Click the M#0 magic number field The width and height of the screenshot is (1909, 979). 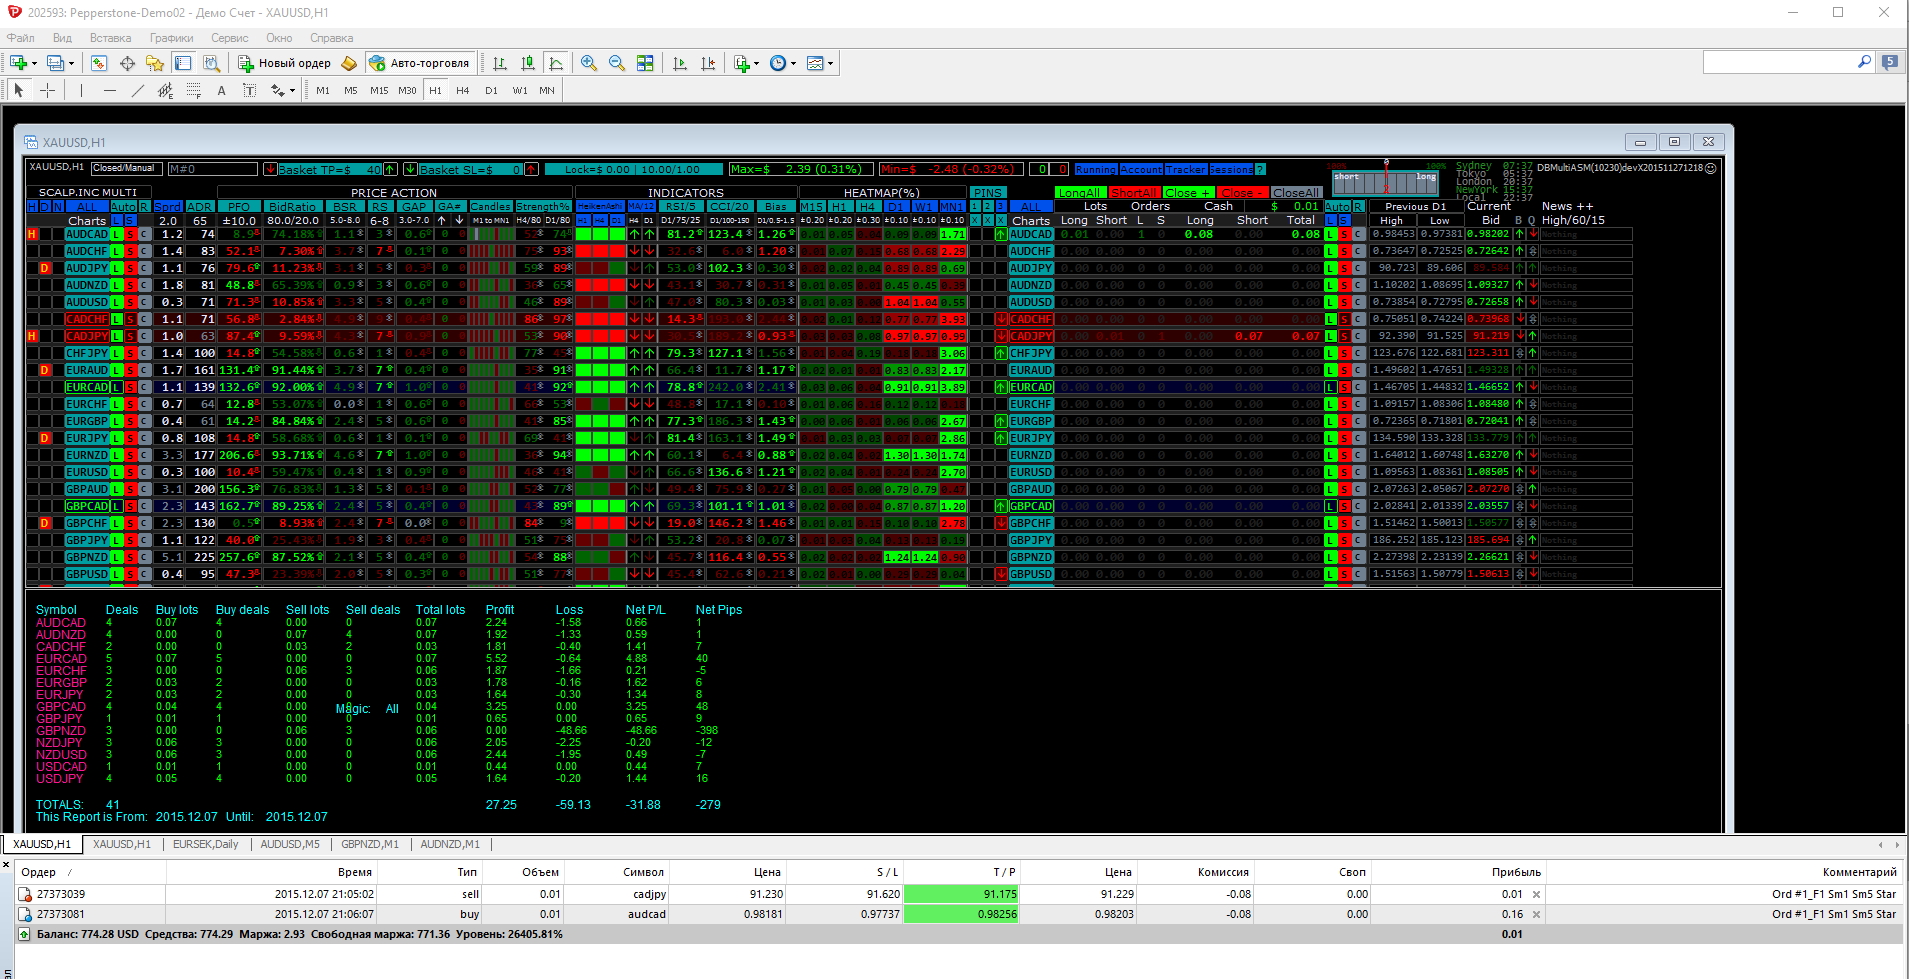pyautogui.click(x=212, y=169)
